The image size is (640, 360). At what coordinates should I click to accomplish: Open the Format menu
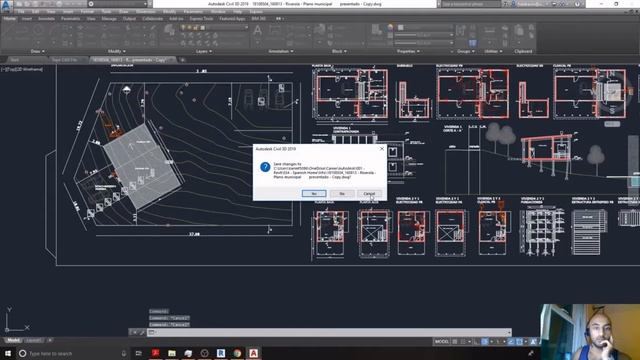coord(87,12)
